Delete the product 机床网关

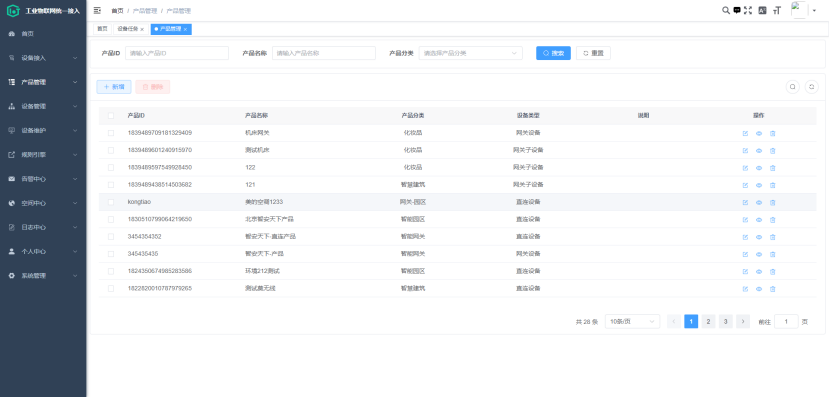pyautogui.click(x=772, y=133)
